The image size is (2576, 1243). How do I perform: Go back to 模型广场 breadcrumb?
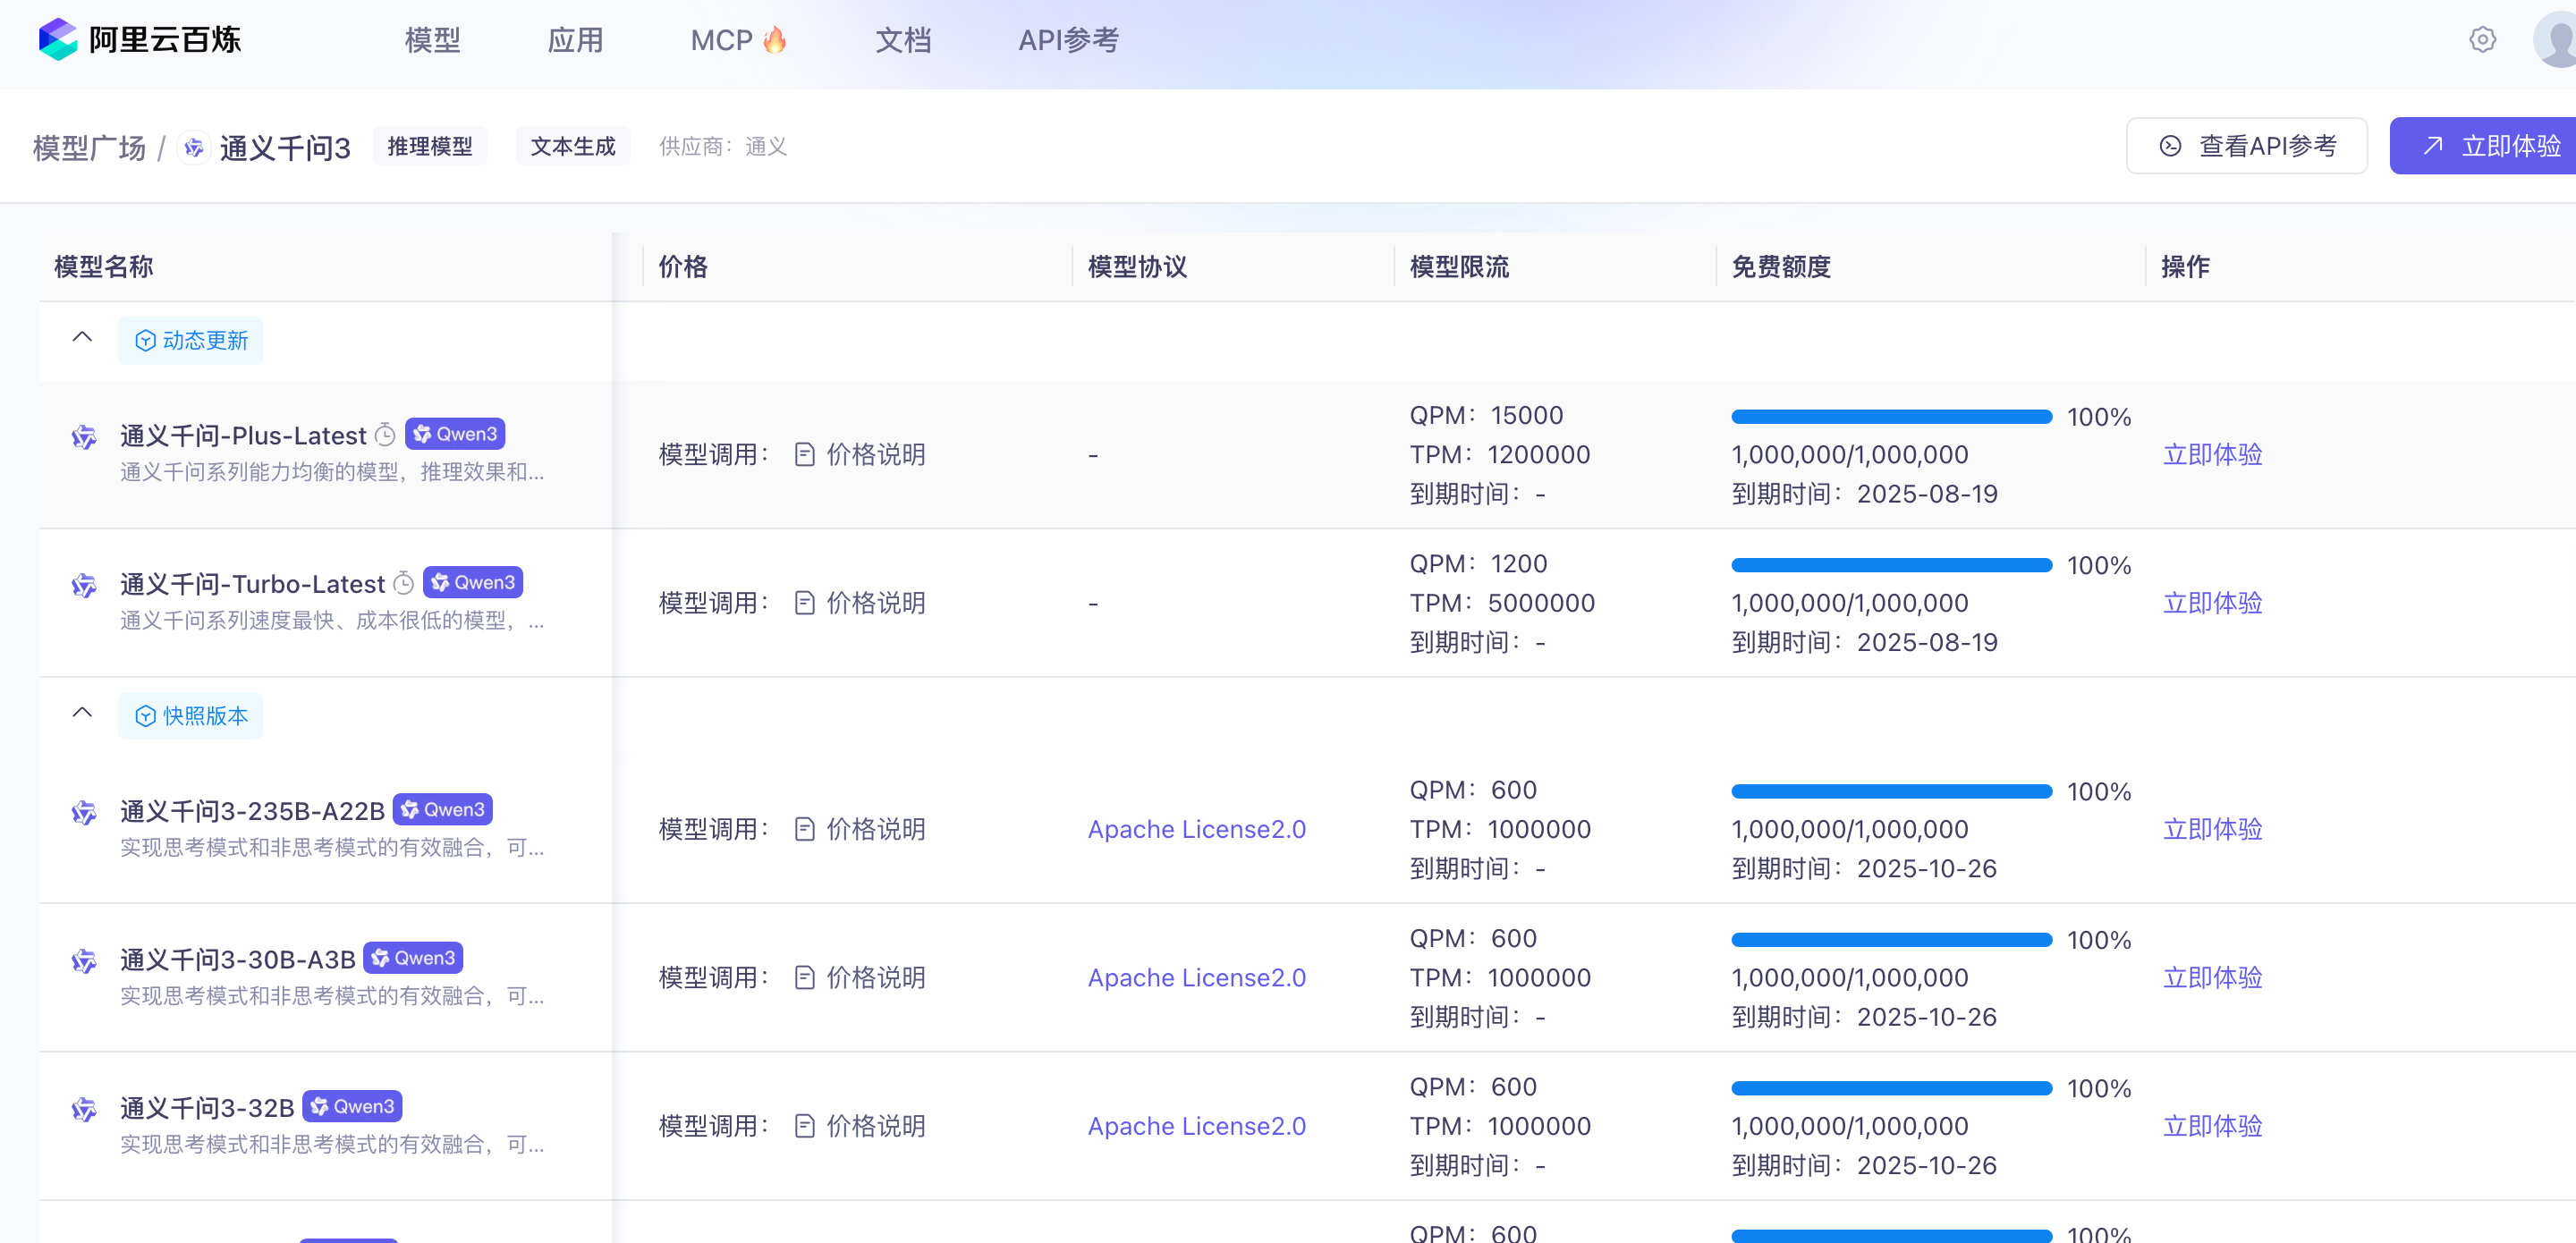tap(89, 148)
